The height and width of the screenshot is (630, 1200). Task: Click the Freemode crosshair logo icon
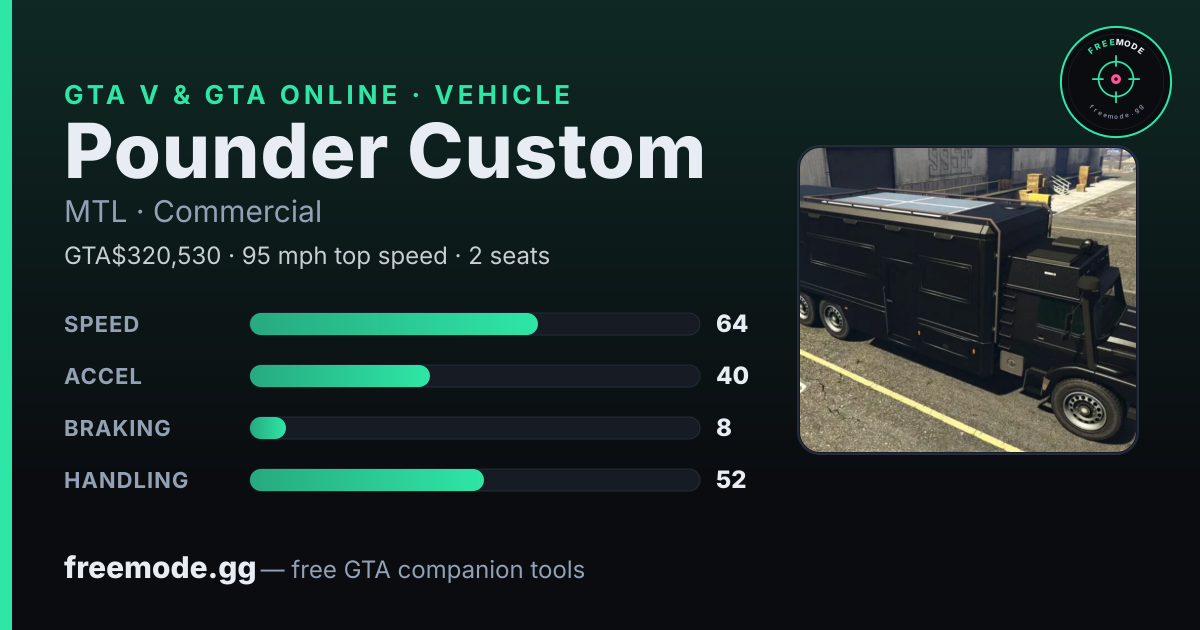coord(1115,82)
